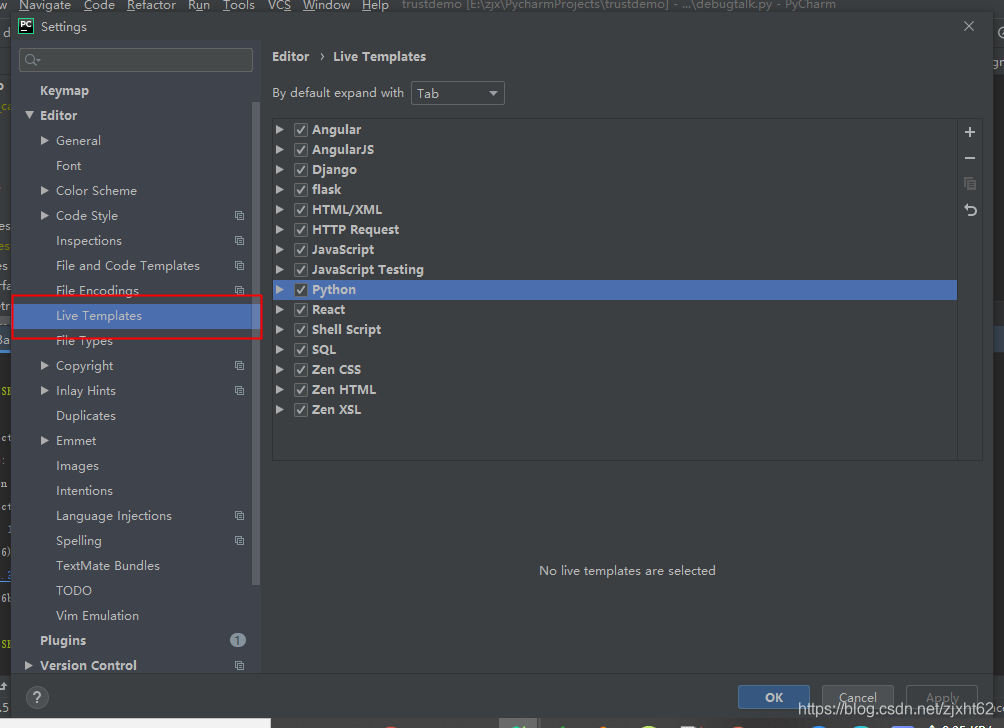The height and width of the screenshot is (728, 1004).
Task: Disable the Django template group
Action: (x=300, y=169)
